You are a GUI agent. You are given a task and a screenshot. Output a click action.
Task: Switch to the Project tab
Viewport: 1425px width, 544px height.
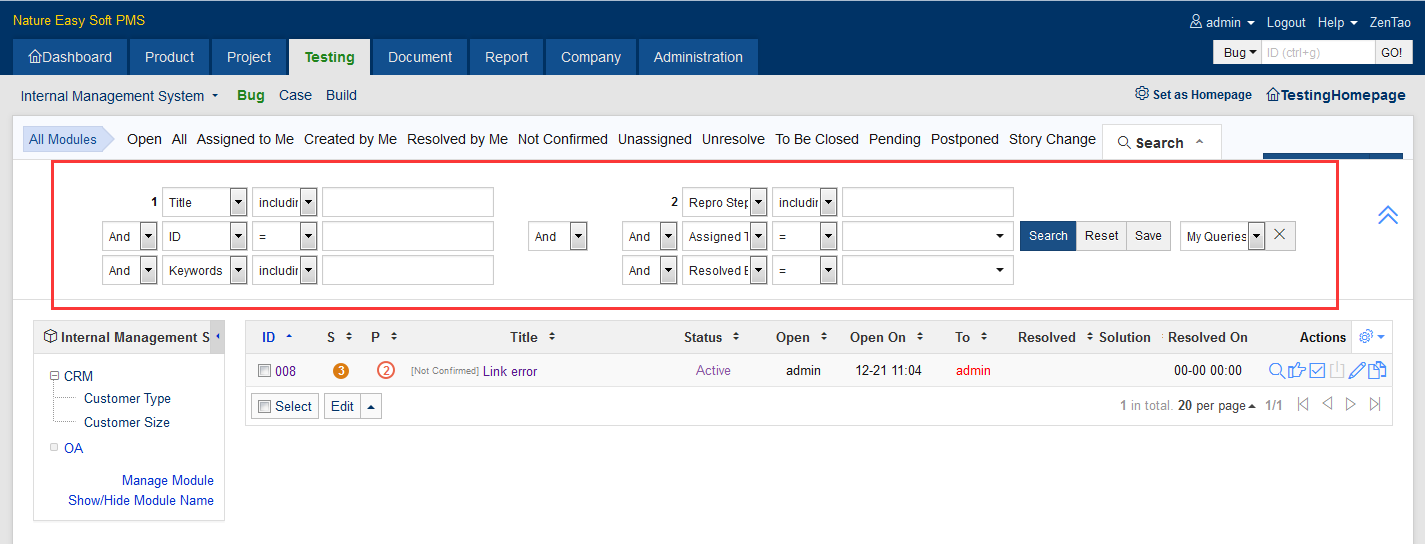249,57
